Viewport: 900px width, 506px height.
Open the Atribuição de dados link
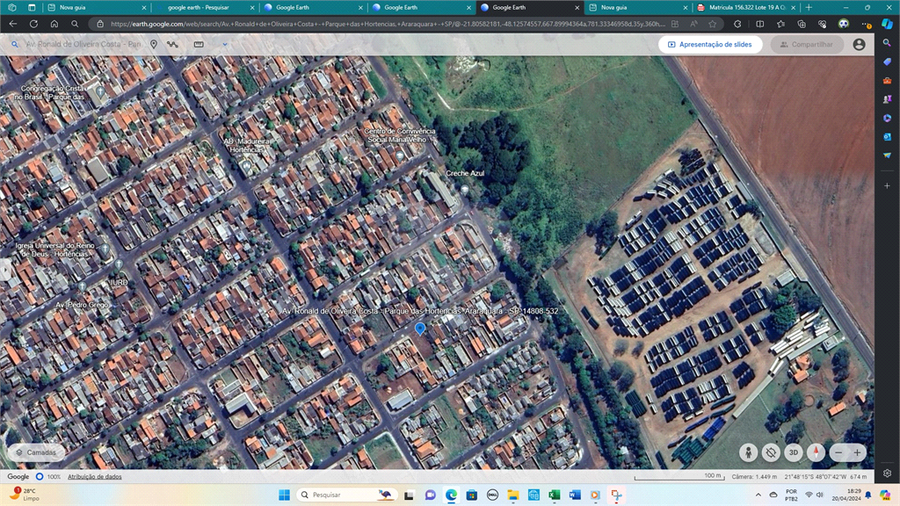(94, 477)
